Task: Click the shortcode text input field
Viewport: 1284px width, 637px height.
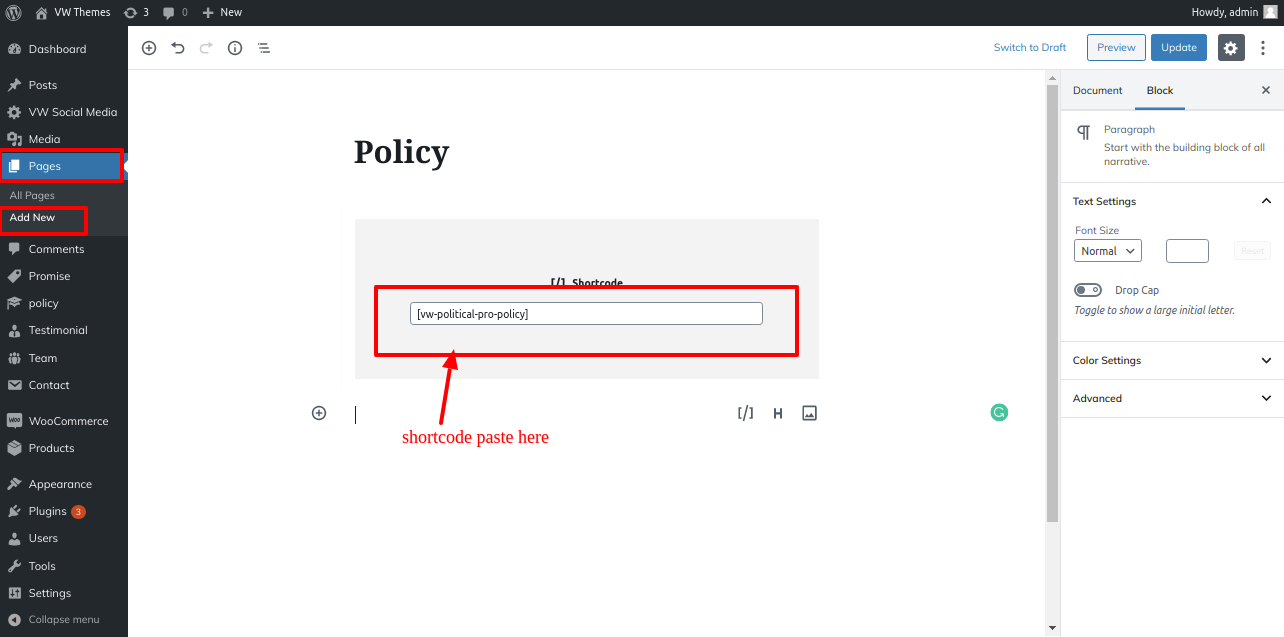Action: pos(586,314)
